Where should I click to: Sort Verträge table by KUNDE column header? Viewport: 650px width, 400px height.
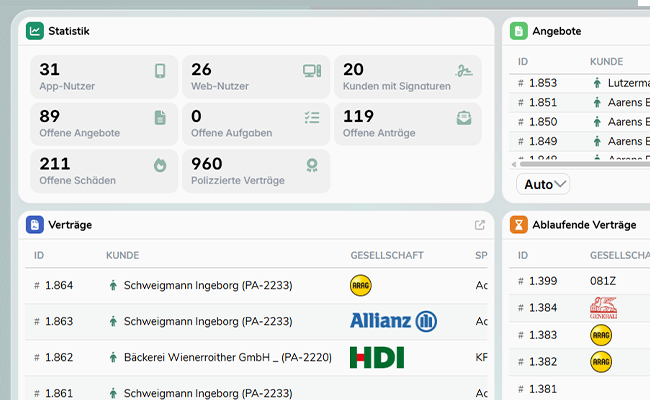pyautogui.click(x=123, y=255)
